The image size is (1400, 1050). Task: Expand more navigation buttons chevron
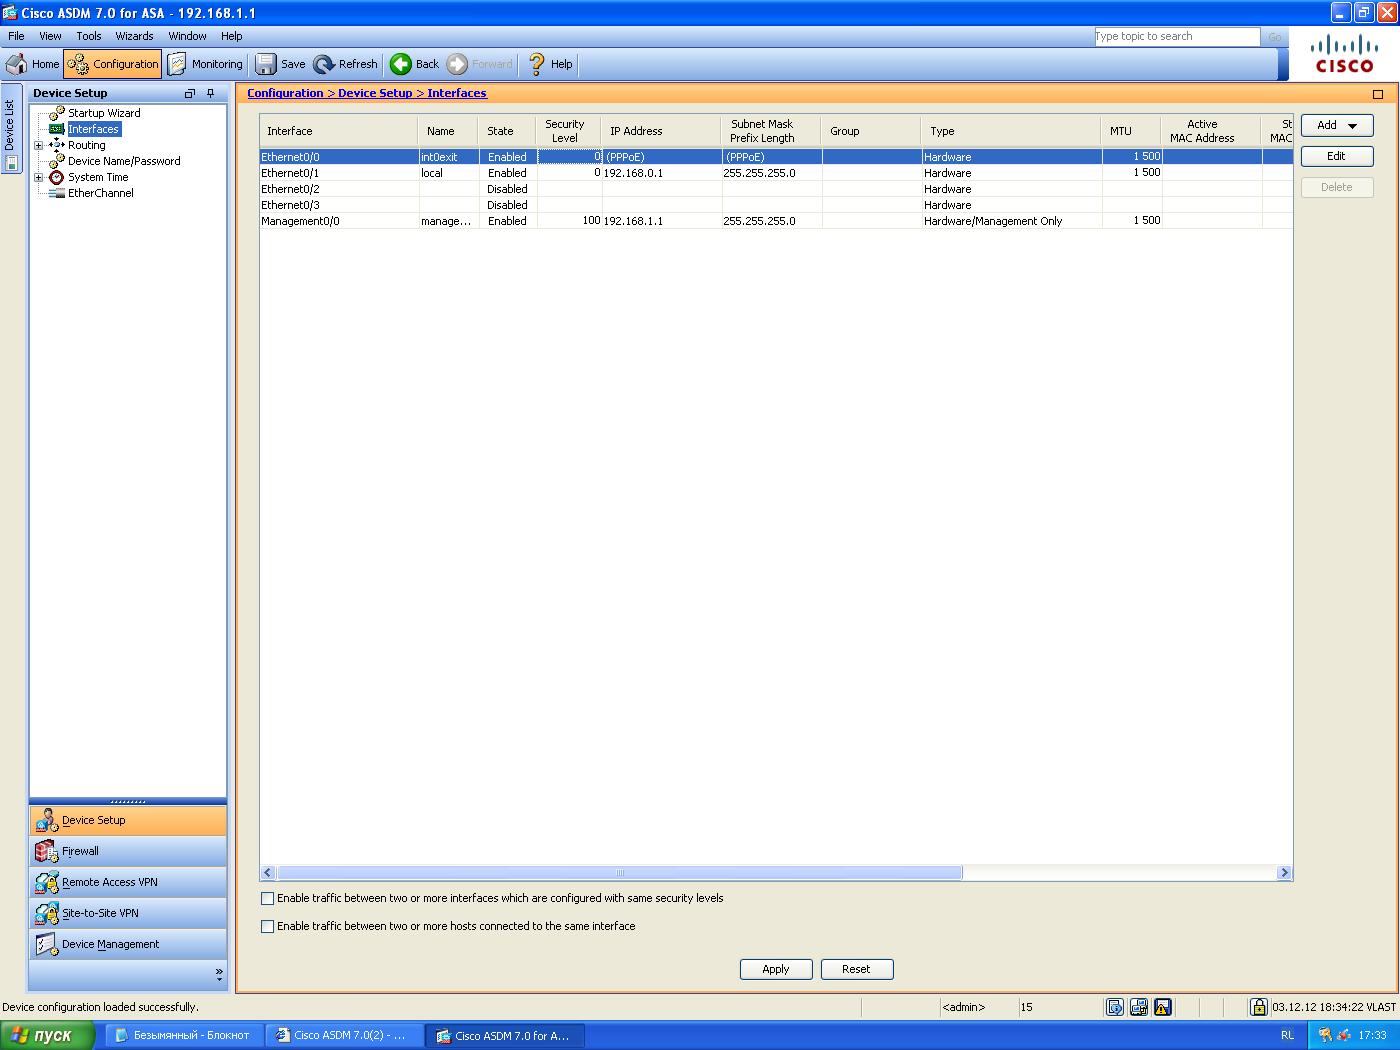coord(219,973)
